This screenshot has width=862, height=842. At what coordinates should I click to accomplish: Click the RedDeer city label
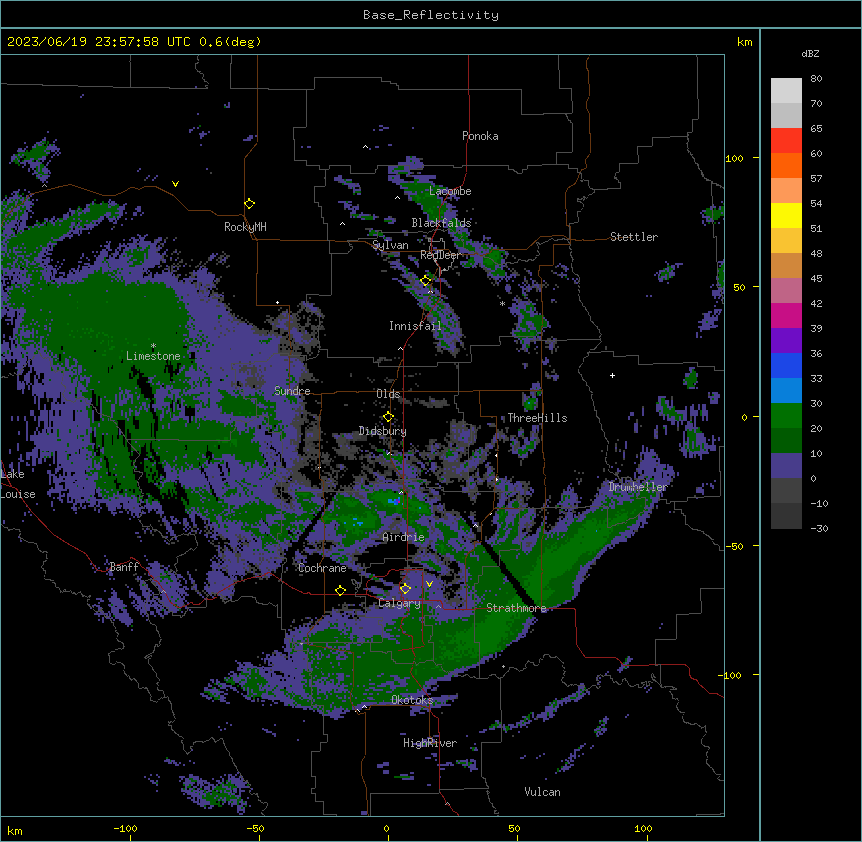click(440, 255)
